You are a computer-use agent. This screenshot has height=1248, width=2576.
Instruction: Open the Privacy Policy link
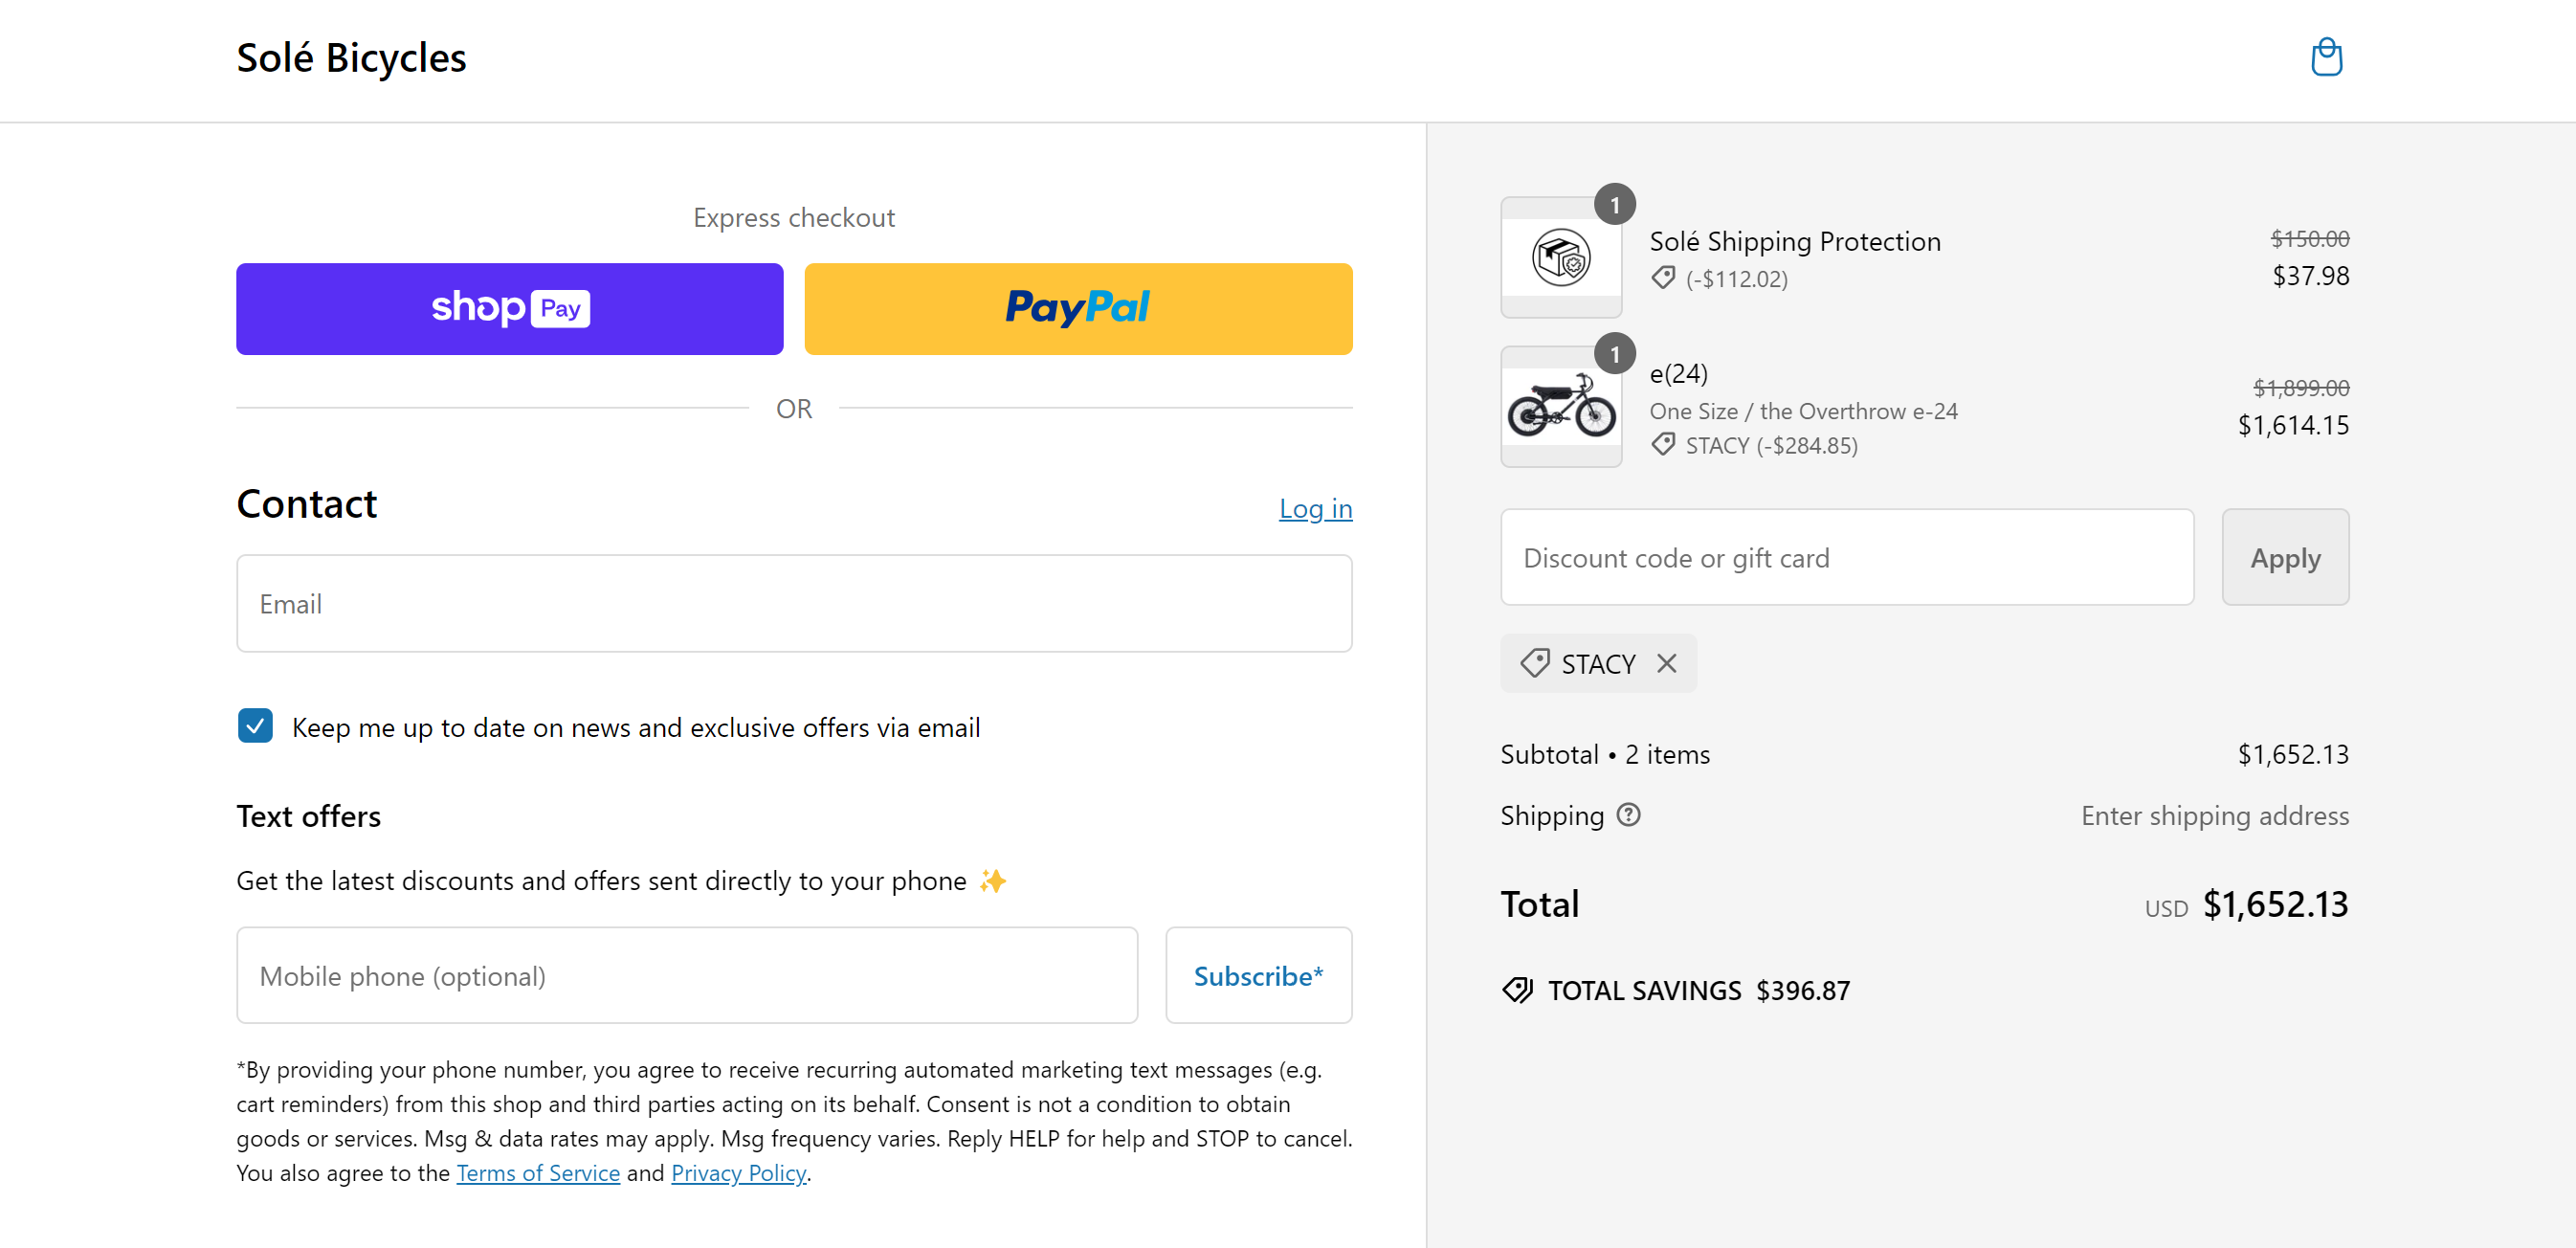738,1173
